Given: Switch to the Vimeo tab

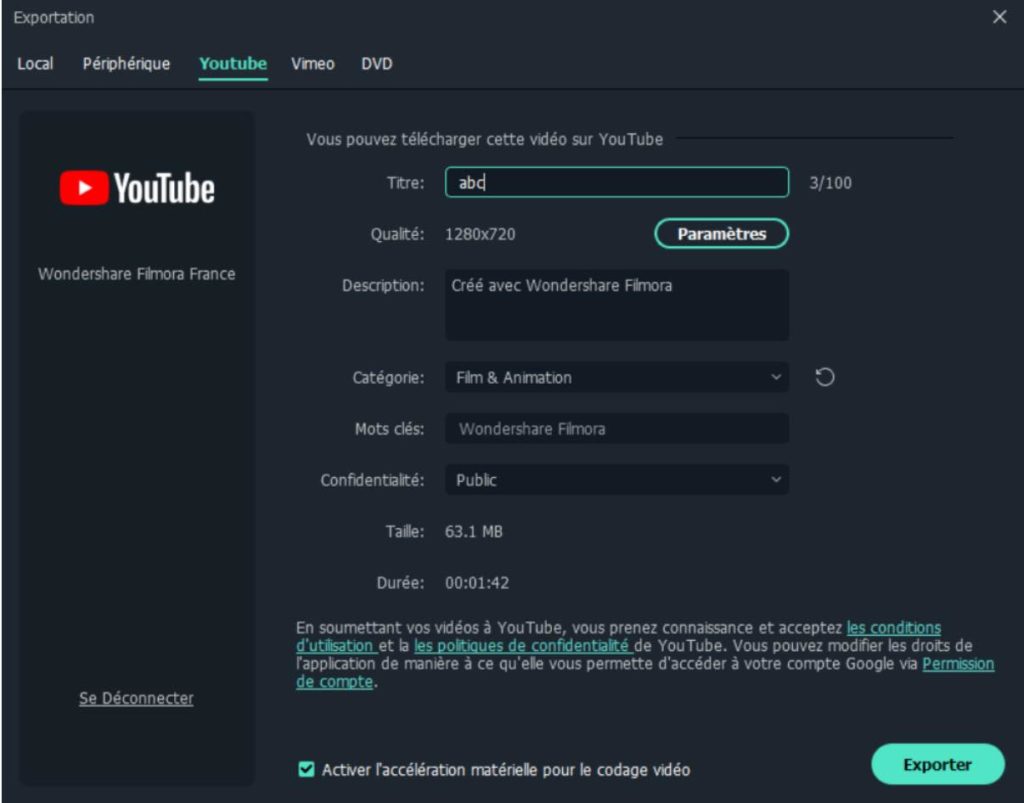Looking at the screenshot, I should pos(312,64).
